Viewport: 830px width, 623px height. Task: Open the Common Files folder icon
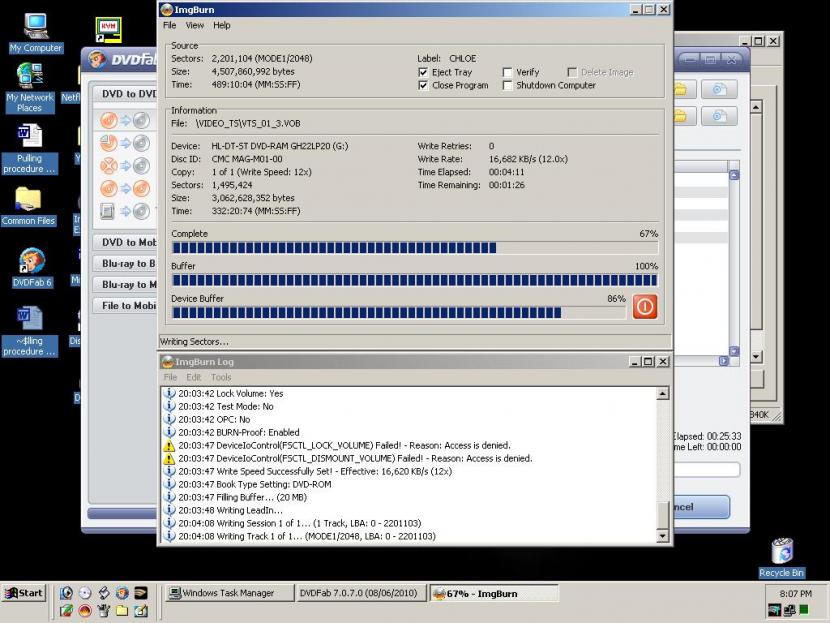pos(28,199)
